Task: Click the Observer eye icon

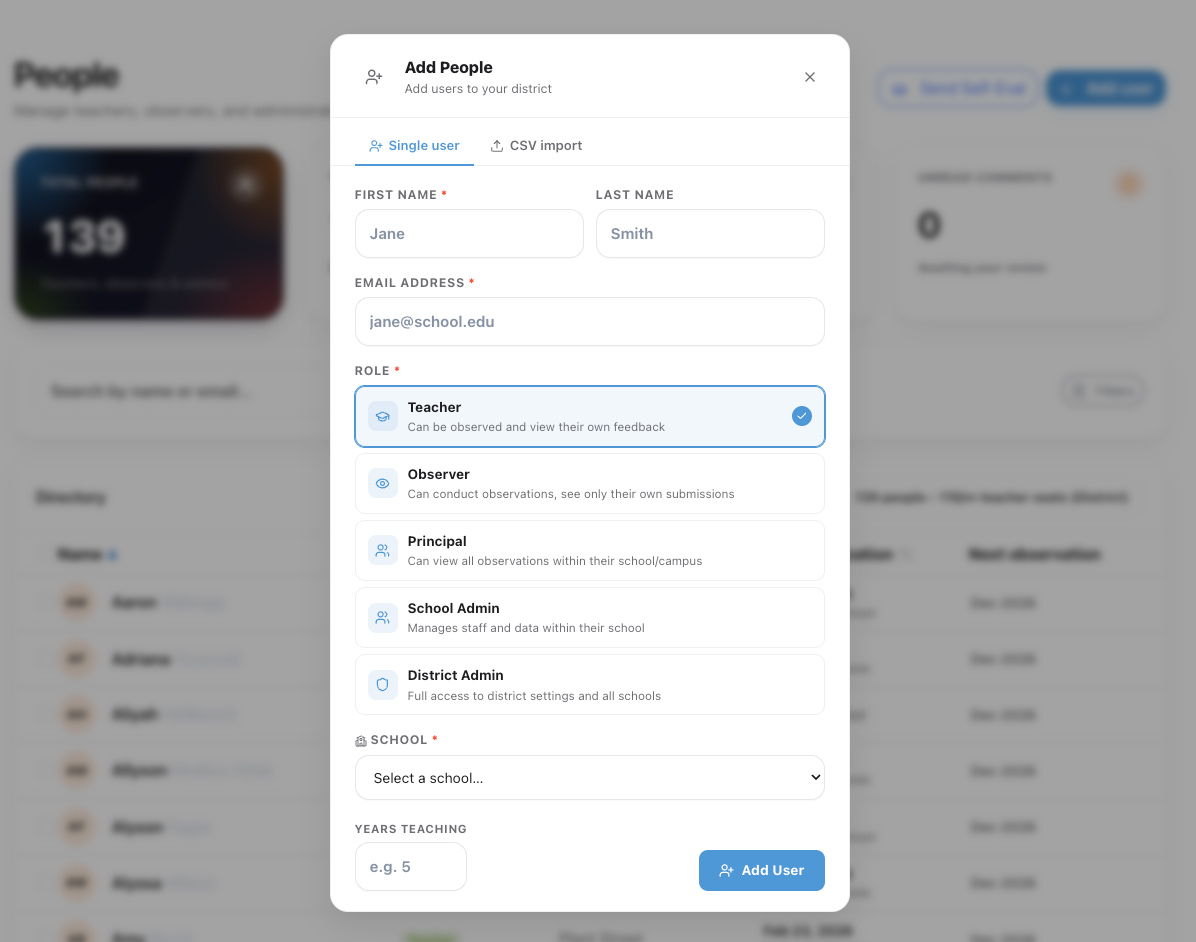Action: 383,484
